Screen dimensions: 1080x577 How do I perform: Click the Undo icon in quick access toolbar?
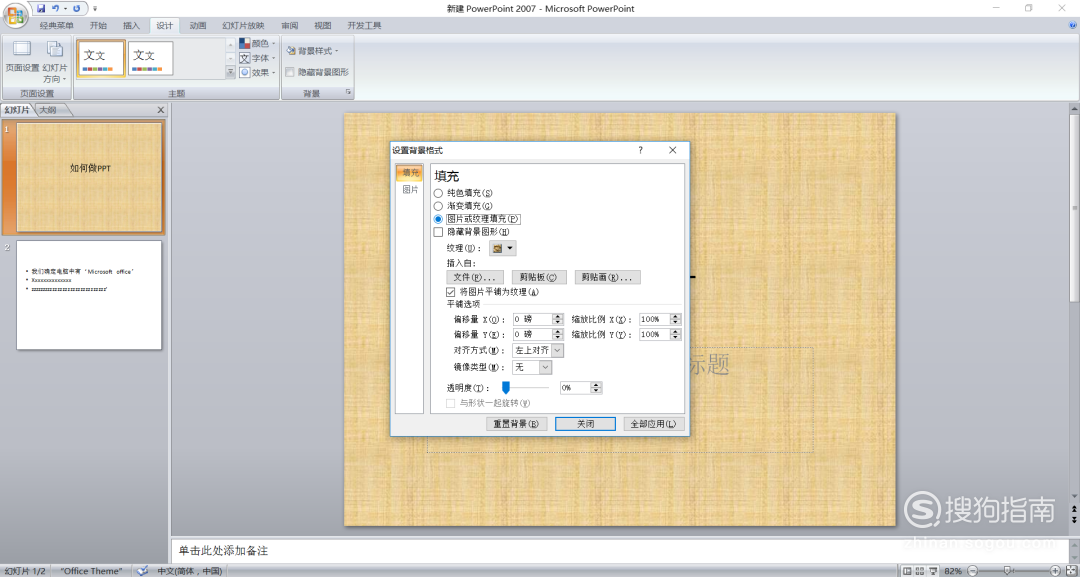tap(56, 9)
